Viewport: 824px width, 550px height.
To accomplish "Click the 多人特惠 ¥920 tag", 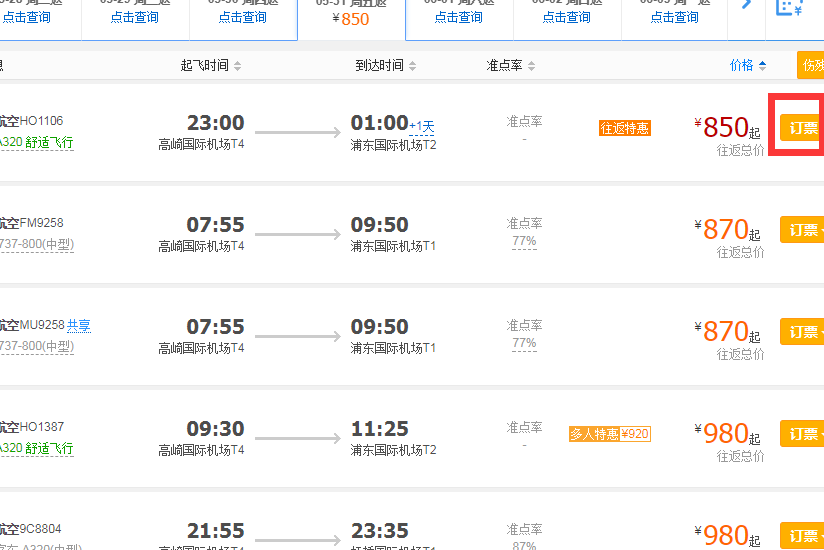I will 610,434.
